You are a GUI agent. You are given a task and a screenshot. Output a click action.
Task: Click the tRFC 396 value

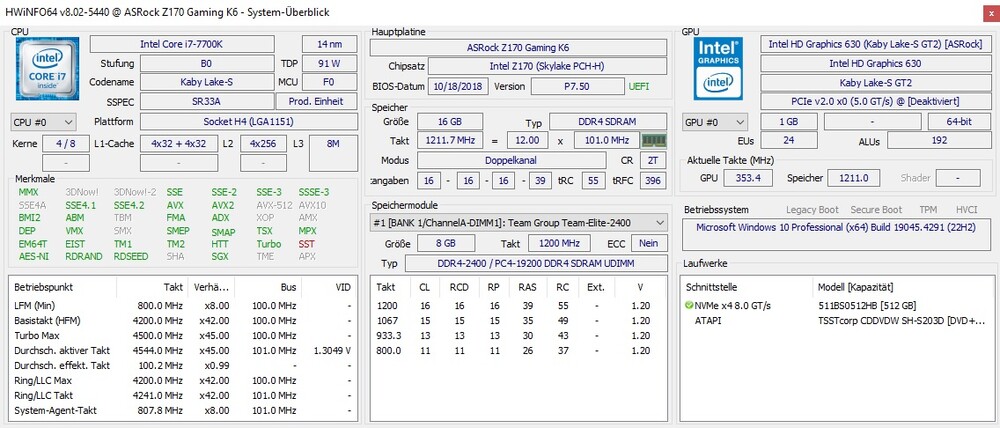point(653,181)
